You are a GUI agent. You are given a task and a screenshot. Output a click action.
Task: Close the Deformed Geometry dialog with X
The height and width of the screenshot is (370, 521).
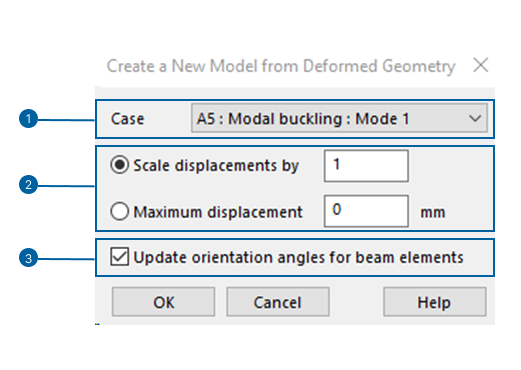click(x=481, y=65)
